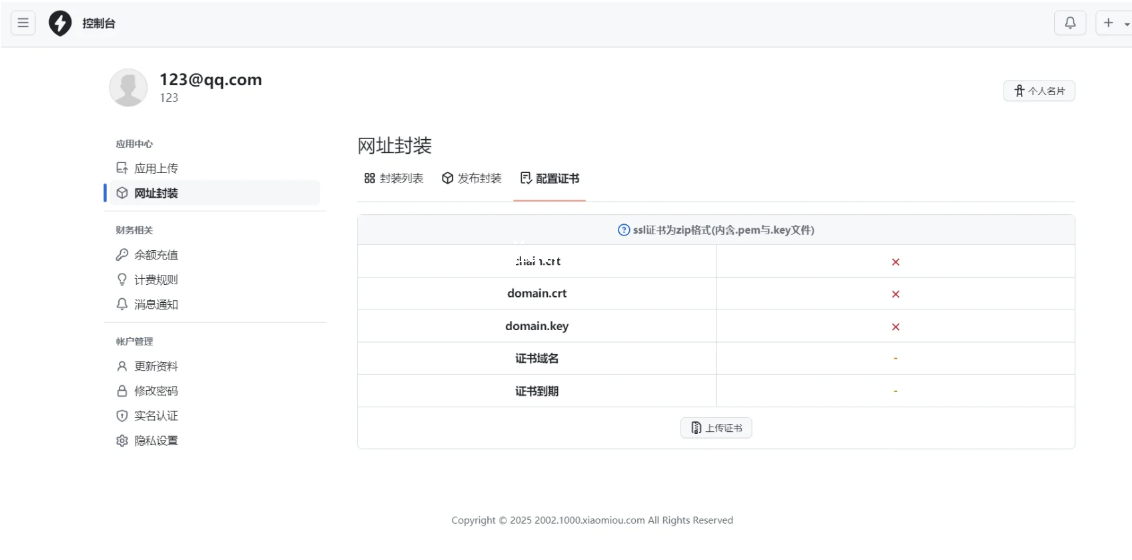The image size is (1132, 560).
Task: Click the 上传证书 upload button
Action: [x=716, y=428]
